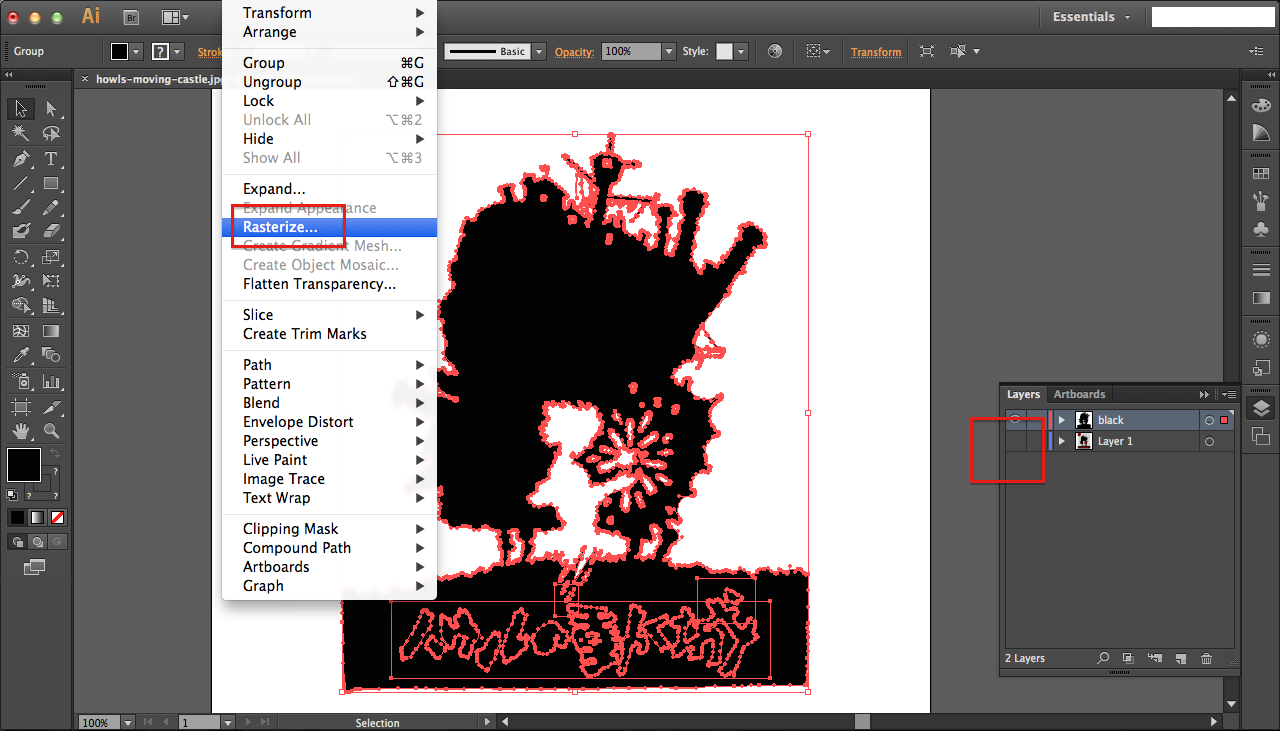Click the Opacity label link
This screenshot has height=731, width=1280.
pyautogui.click(x=574, y=52)
